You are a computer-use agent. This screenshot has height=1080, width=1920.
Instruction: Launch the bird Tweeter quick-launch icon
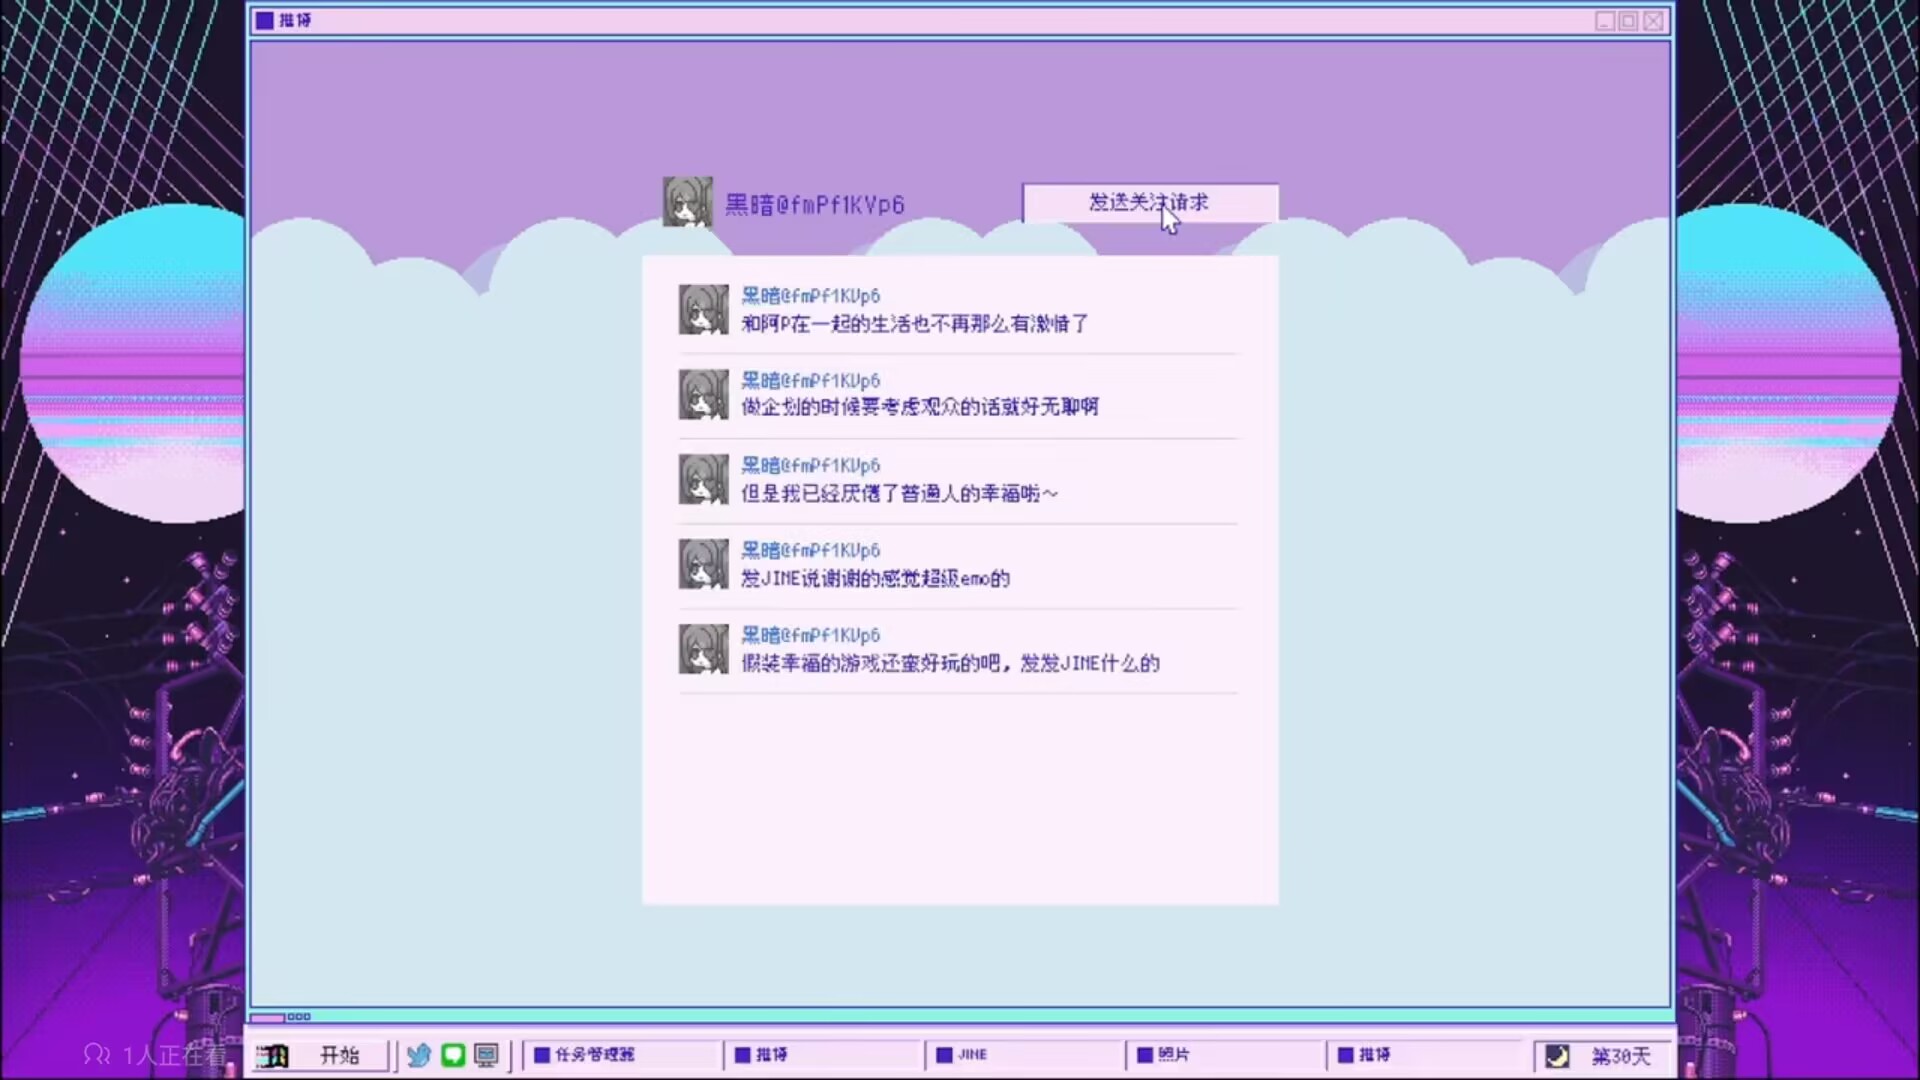coord(419,1055)
